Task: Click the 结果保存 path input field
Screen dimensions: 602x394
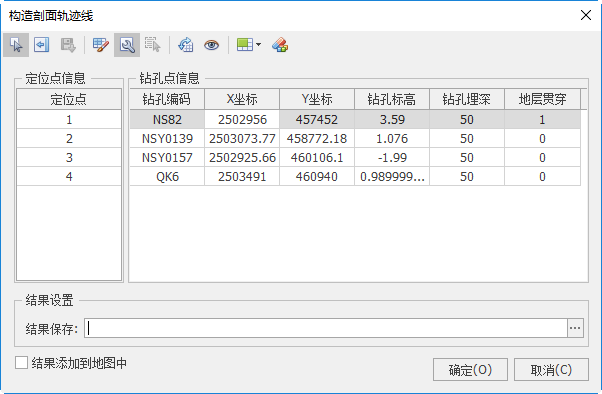Action: click(326, 328)
